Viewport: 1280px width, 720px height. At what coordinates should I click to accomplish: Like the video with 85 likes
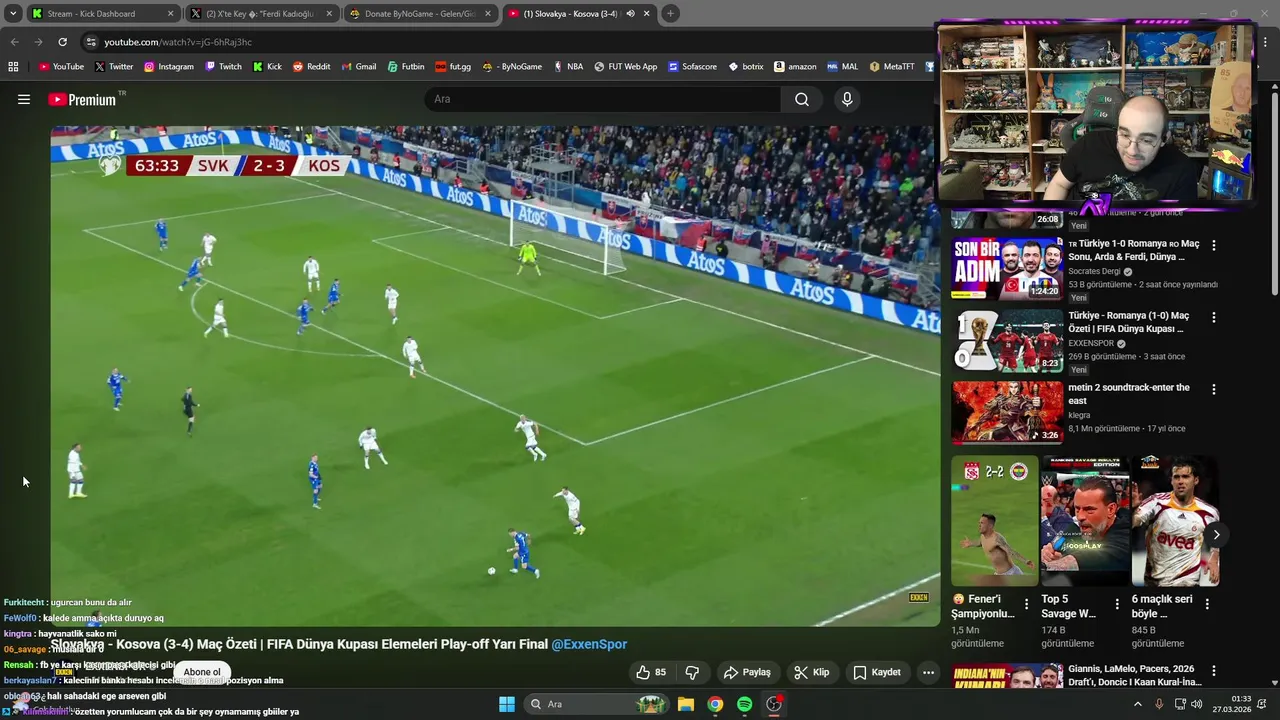click(x=651, y=672)
